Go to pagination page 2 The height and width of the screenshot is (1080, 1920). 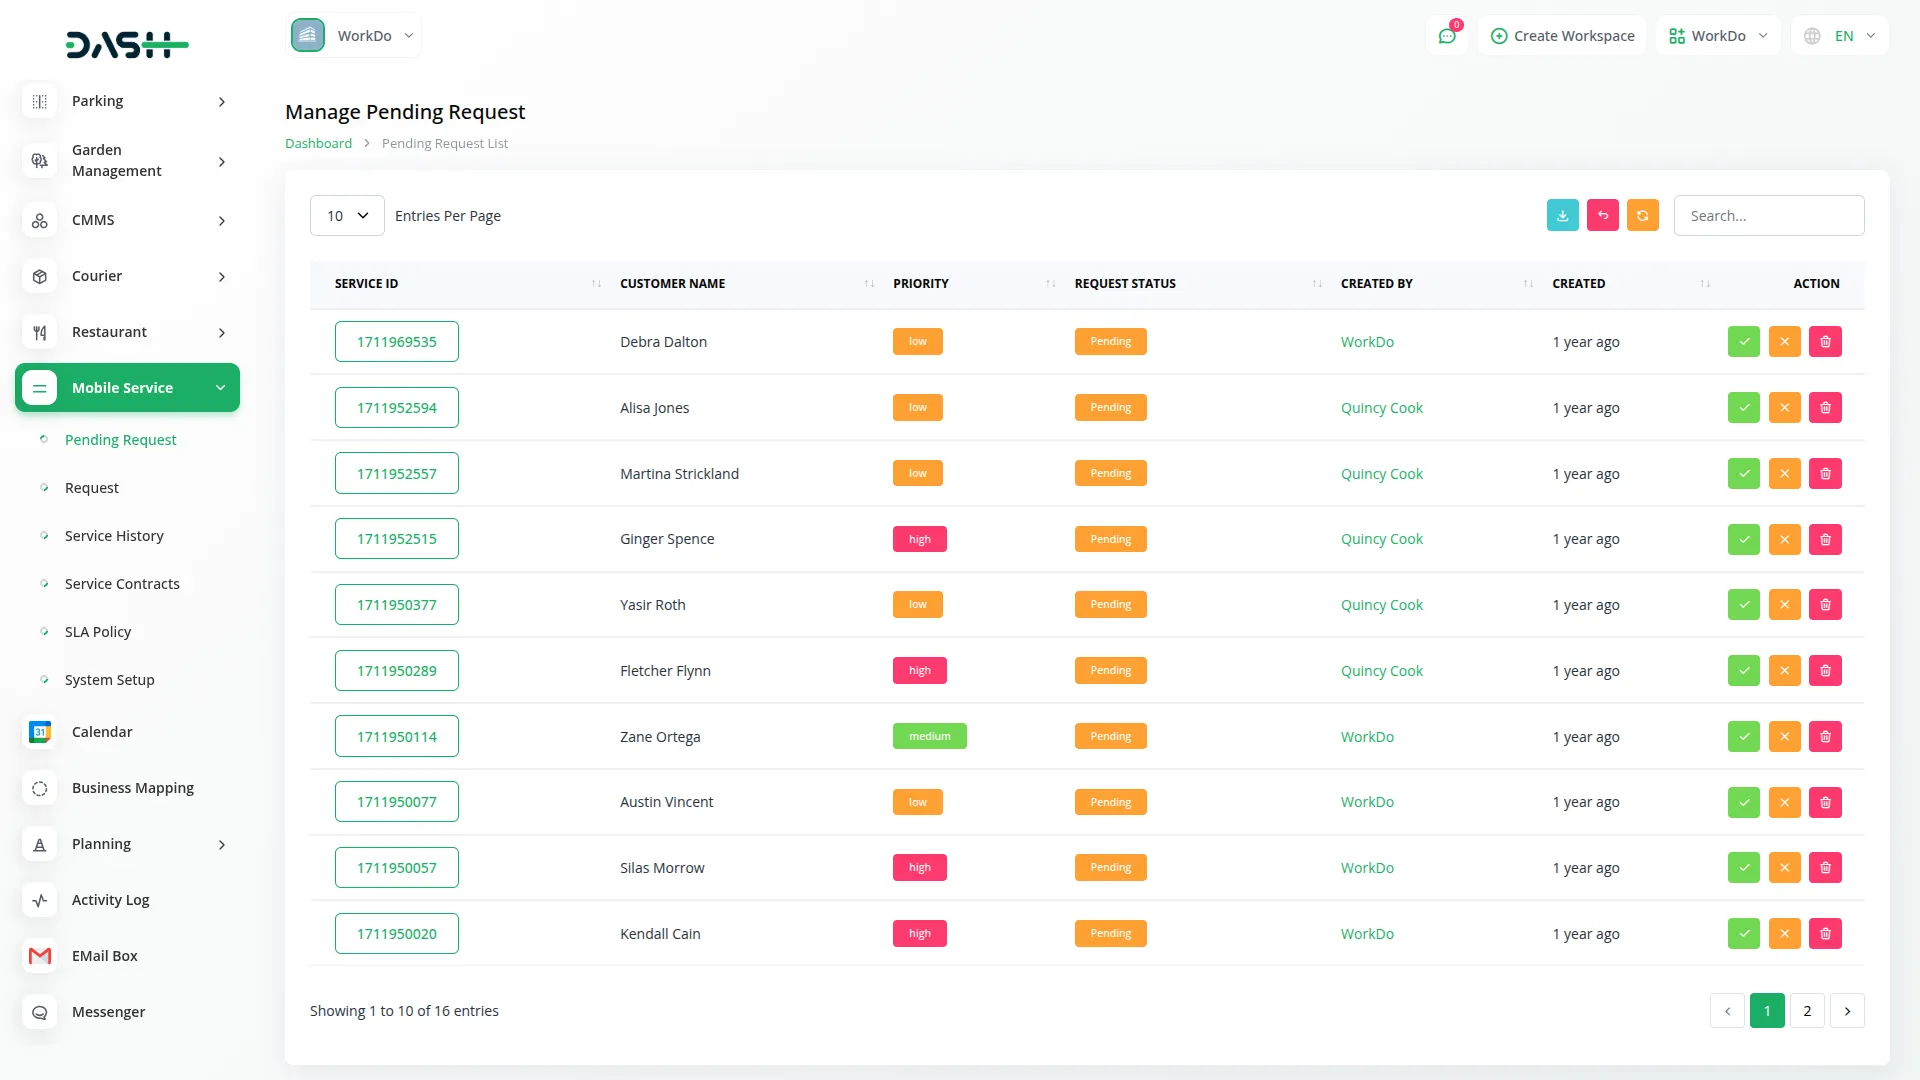click(1807, 1011)
